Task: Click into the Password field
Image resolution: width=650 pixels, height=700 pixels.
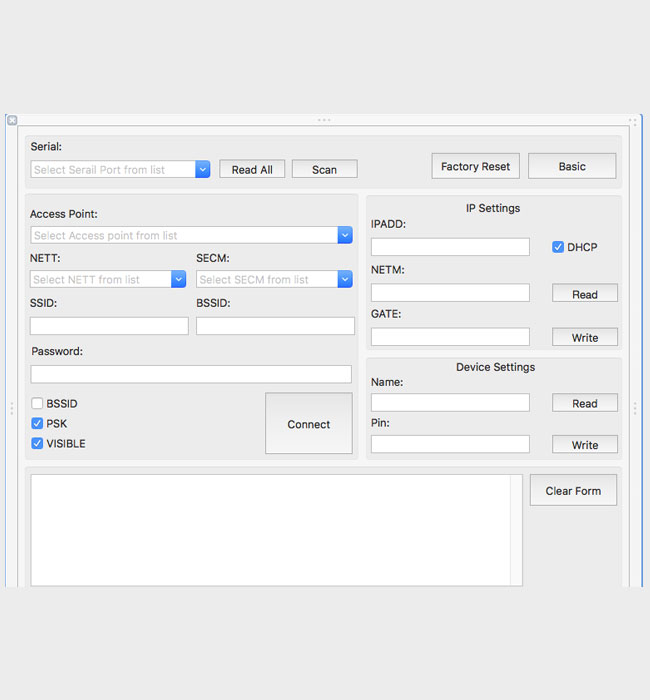Action: (x=191, y=374)
